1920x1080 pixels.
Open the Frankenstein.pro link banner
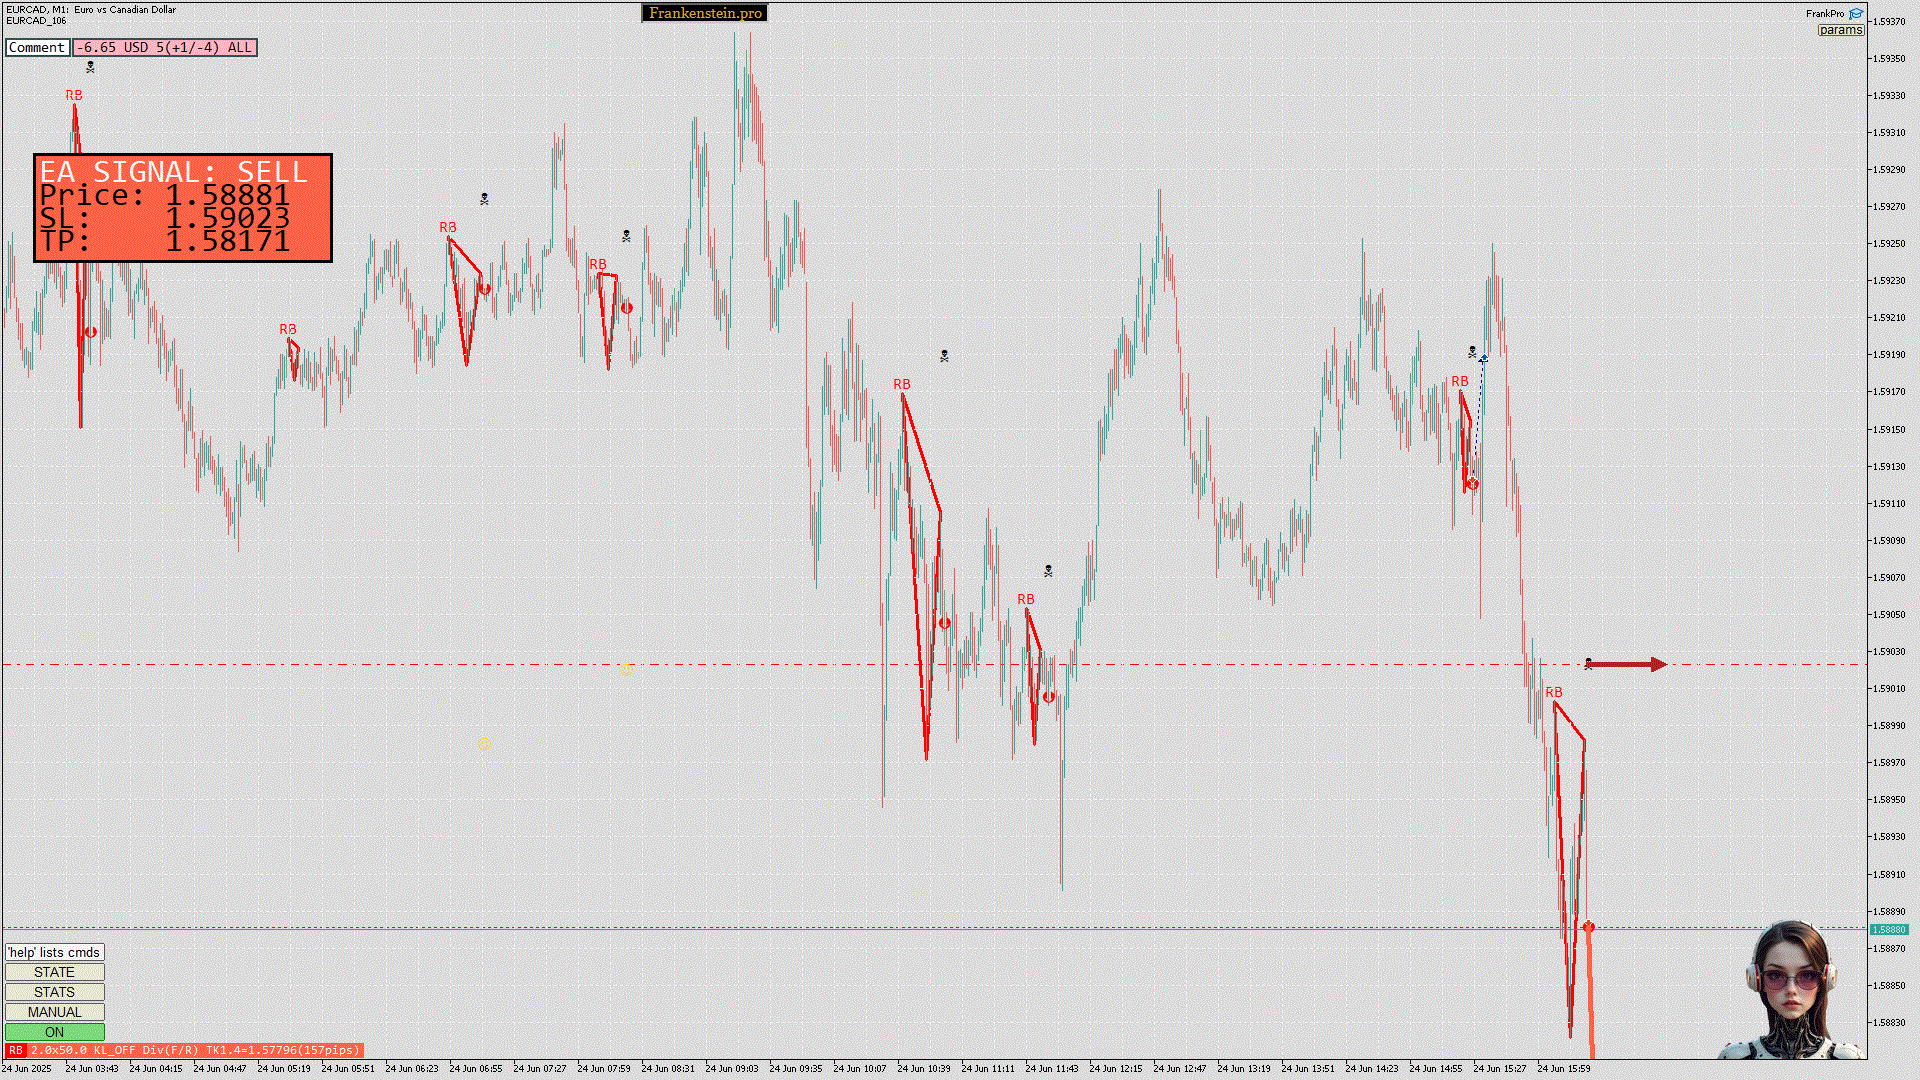705,13
